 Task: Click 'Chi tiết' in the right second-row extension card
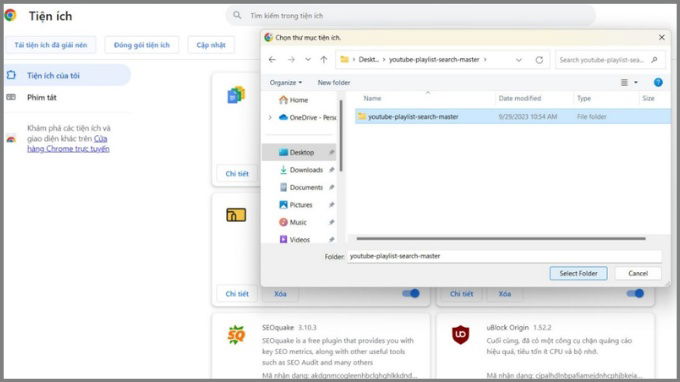click(x=461, y=294)
